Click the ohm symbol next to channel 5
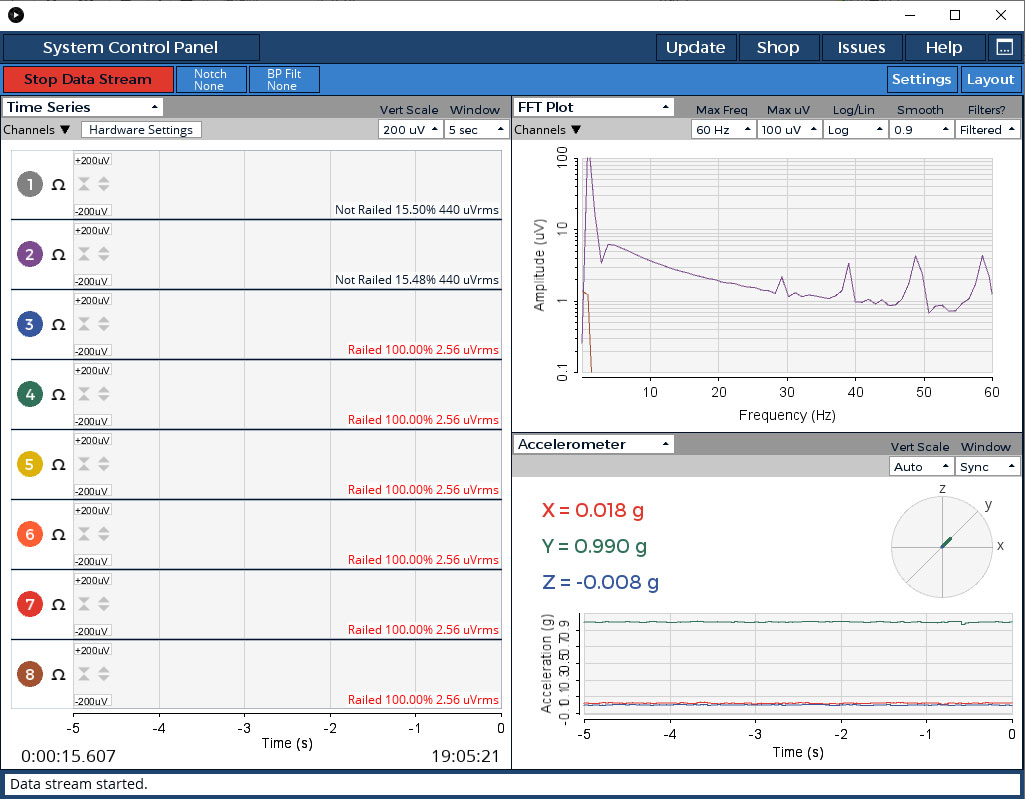1025x799 pixels. coord(58,465)
